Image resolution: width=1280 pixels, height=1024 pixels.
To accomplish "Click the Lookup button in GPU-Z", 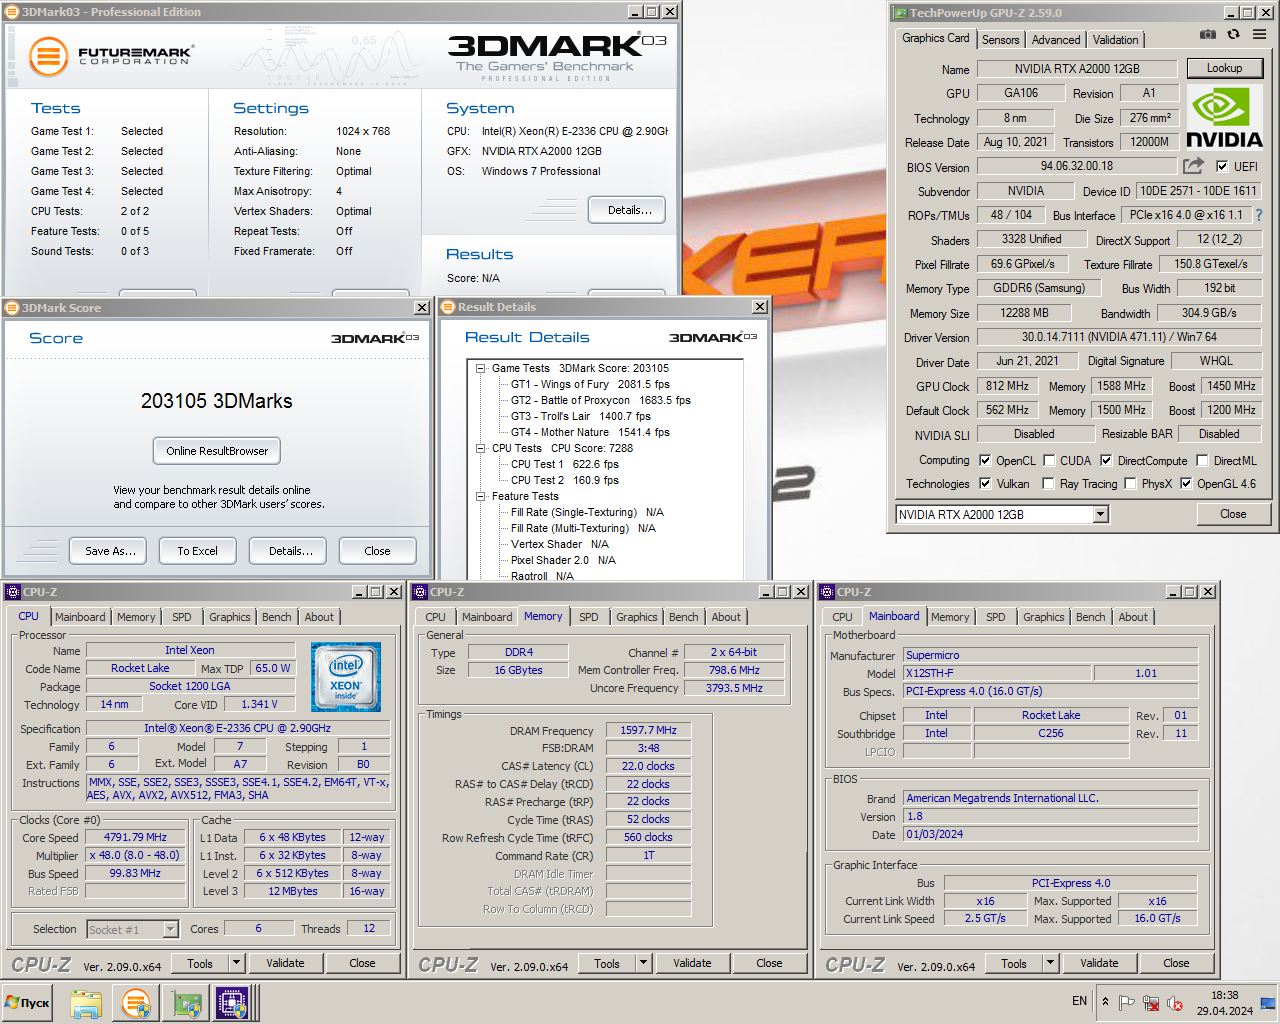I will coord(1224,68).
